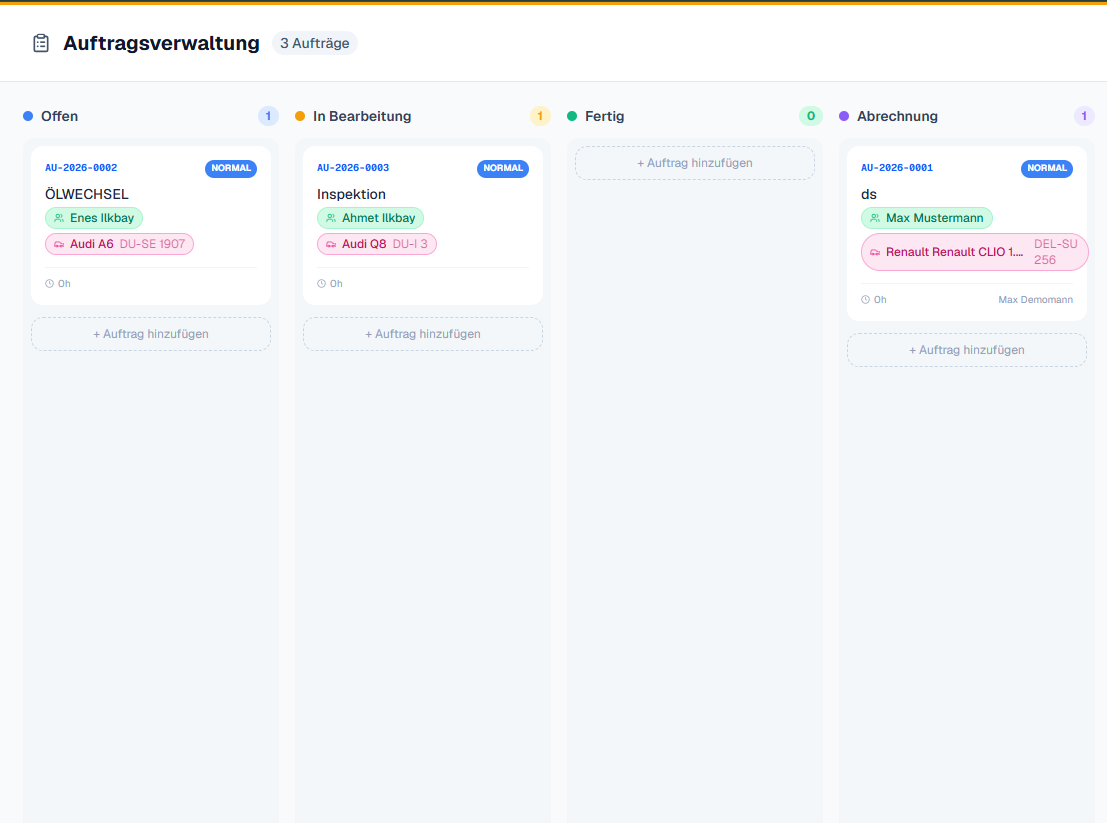This screenshot has width=1107, height=823.
Task: Open order AU-2026-0003
Action: pos(353,168)
